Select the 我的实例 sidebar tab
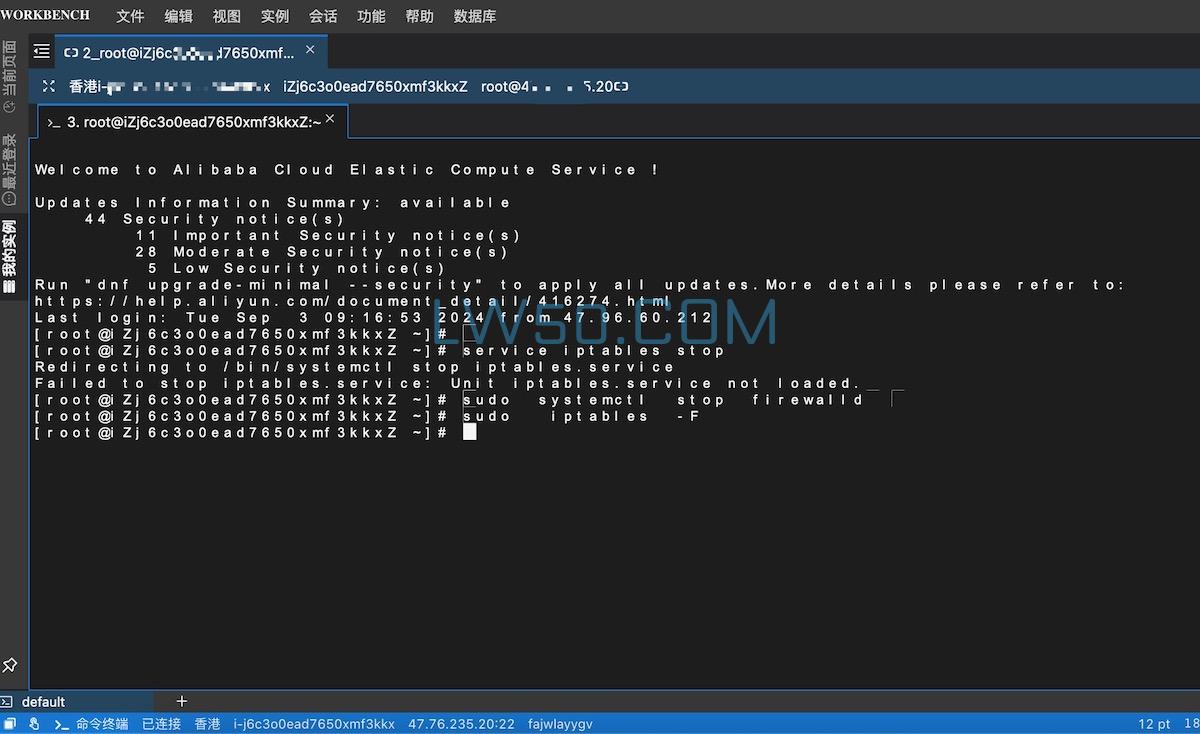 (10, 256)
